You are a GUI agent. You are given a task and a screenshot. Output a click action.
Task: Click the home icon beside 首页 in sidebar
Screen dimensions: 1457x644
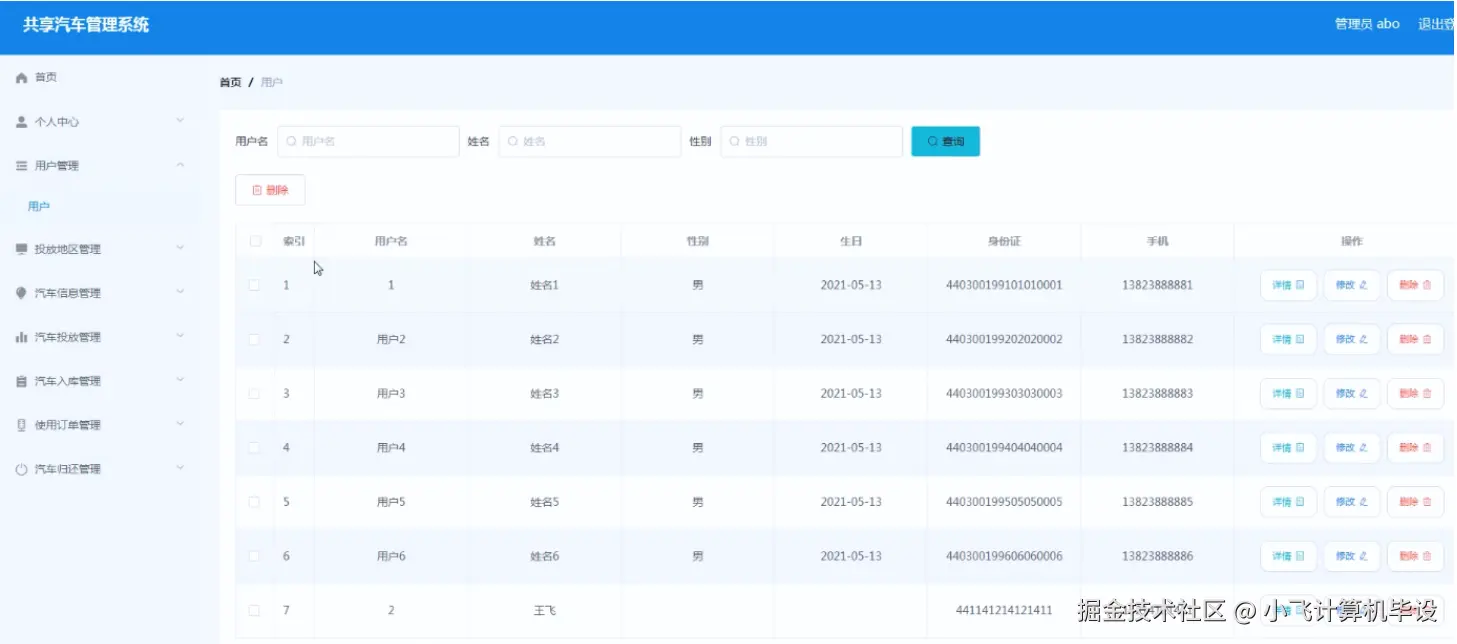(x=21, y=78)
